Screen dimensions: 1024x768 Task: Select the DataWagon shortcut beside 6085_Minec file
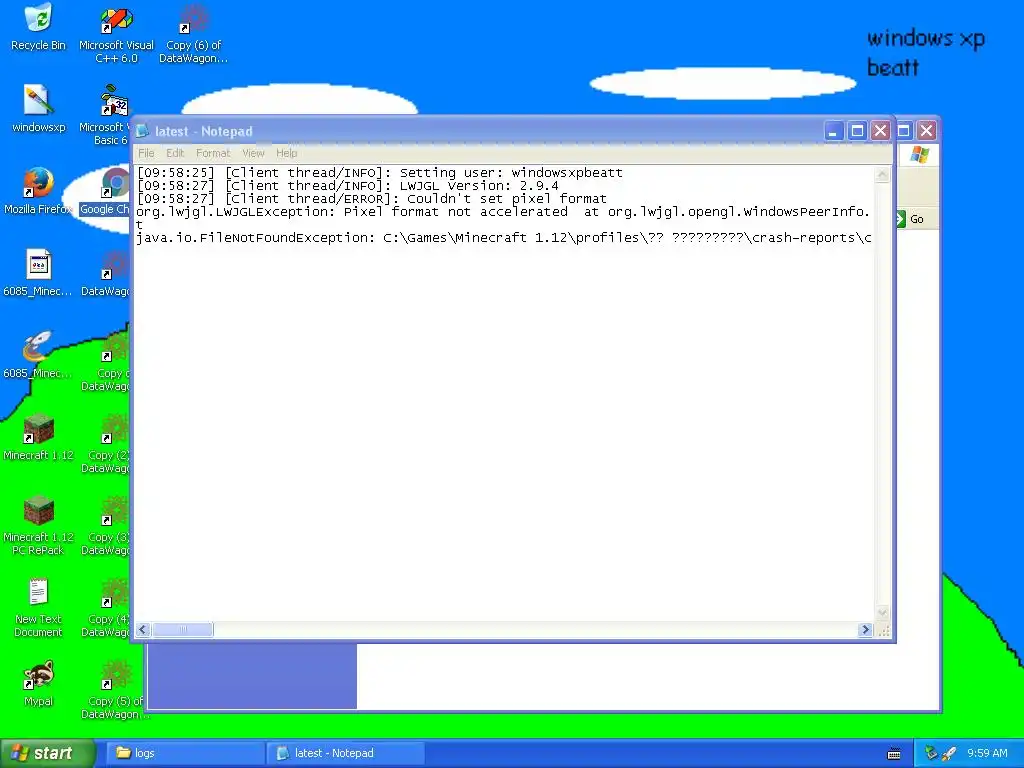[x=105, y=274]
